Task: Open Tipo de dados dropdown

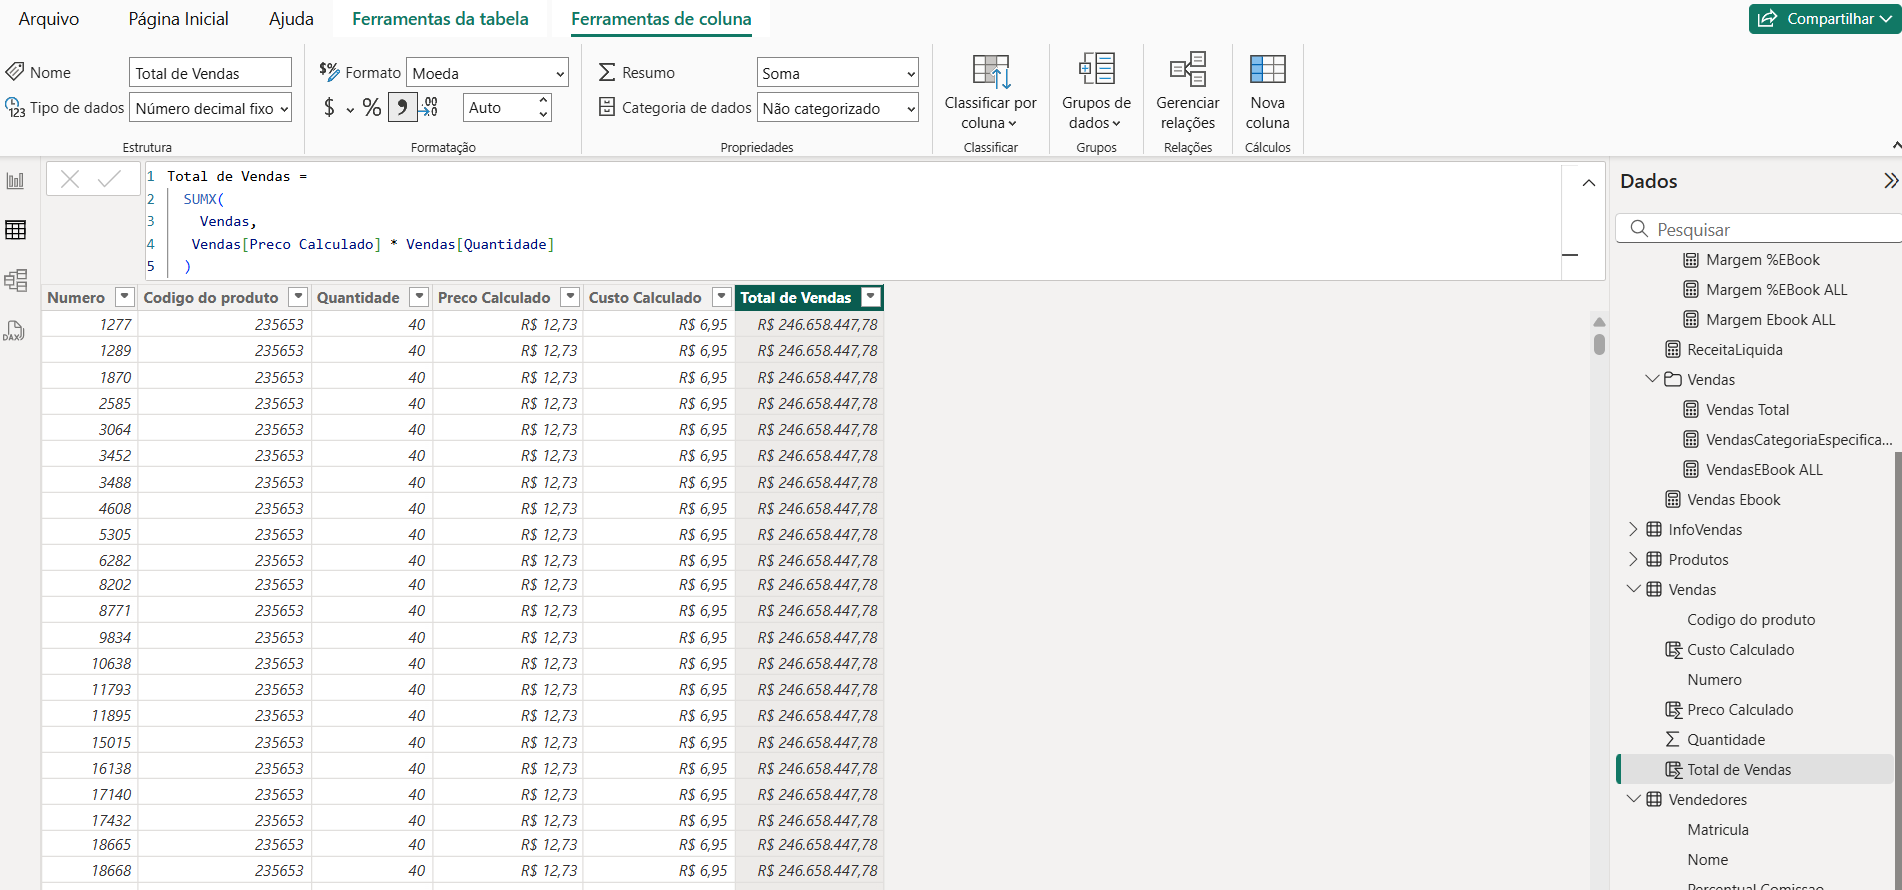Action: [x=210, y=108]
